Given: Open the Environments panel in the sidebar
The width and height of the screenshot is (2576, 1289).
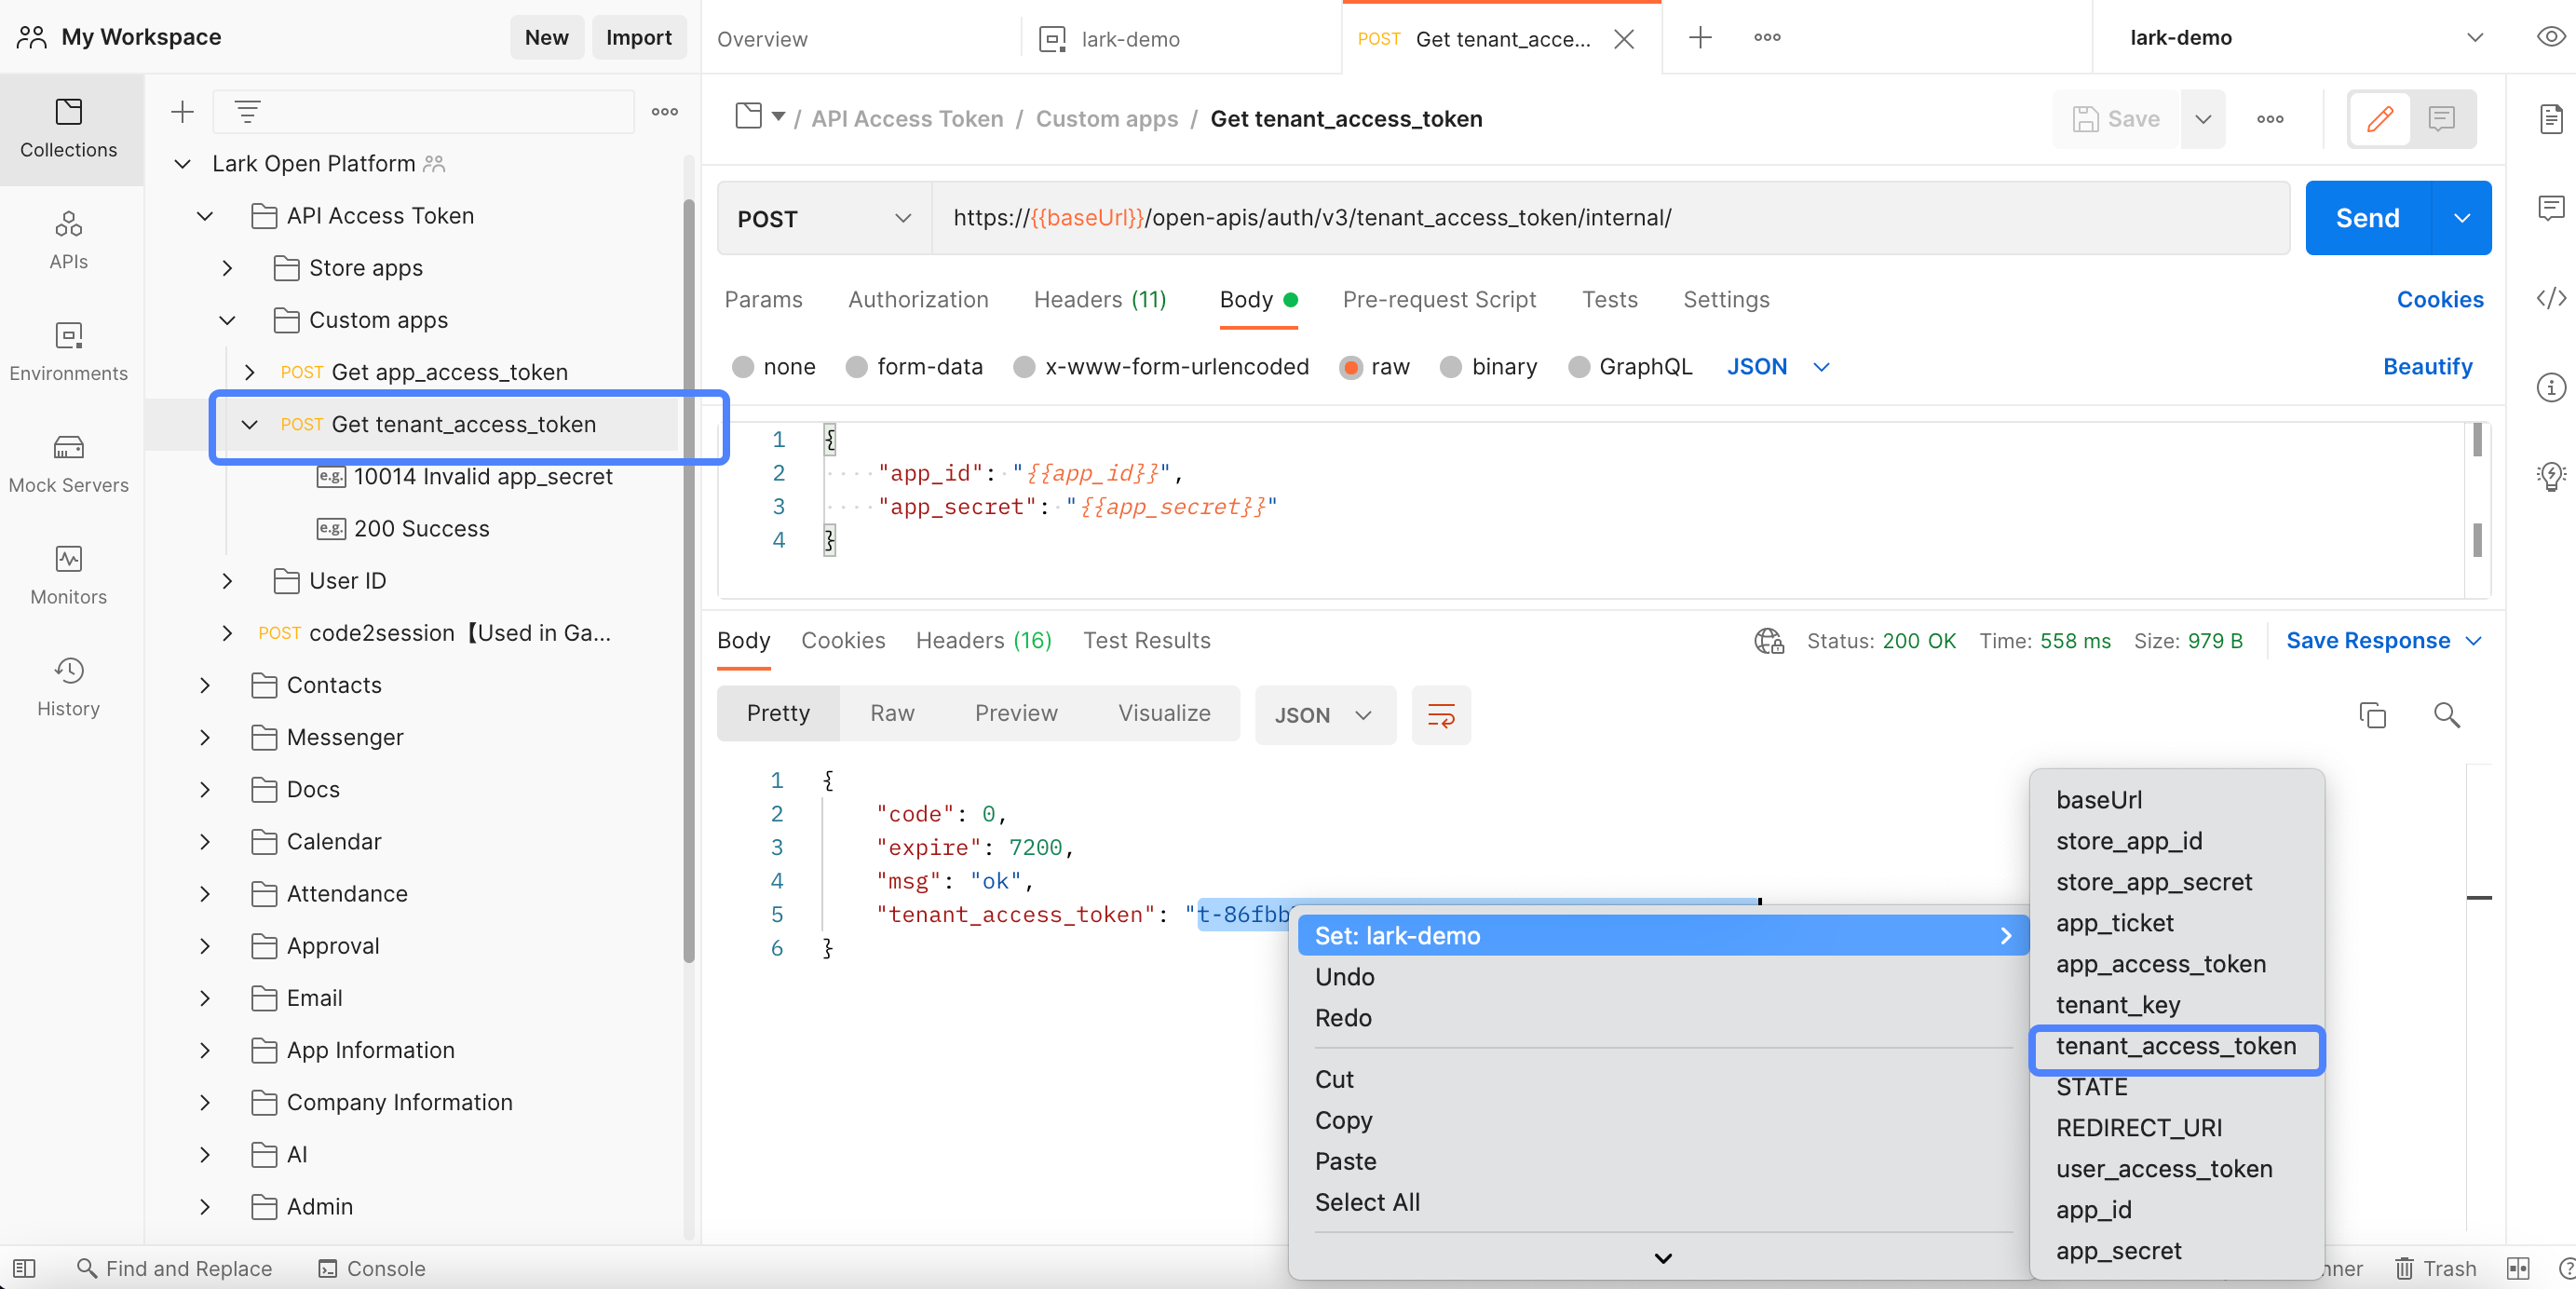Looking at the screenshot, I should tap(68, 351).
